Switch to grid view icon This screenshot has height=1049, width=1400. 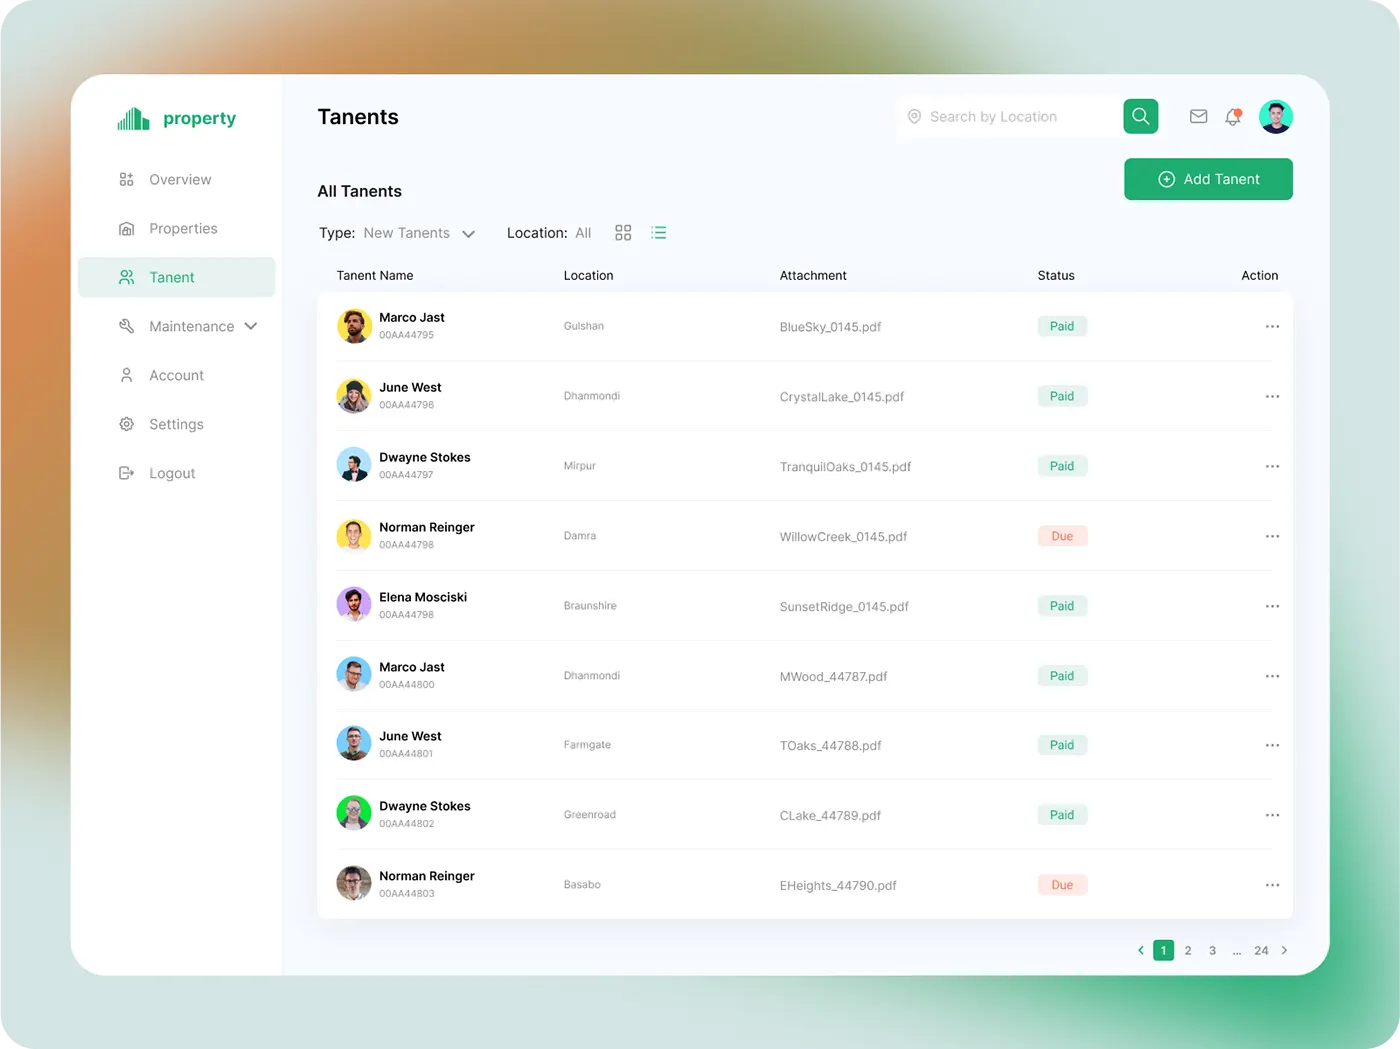(623, 233)
